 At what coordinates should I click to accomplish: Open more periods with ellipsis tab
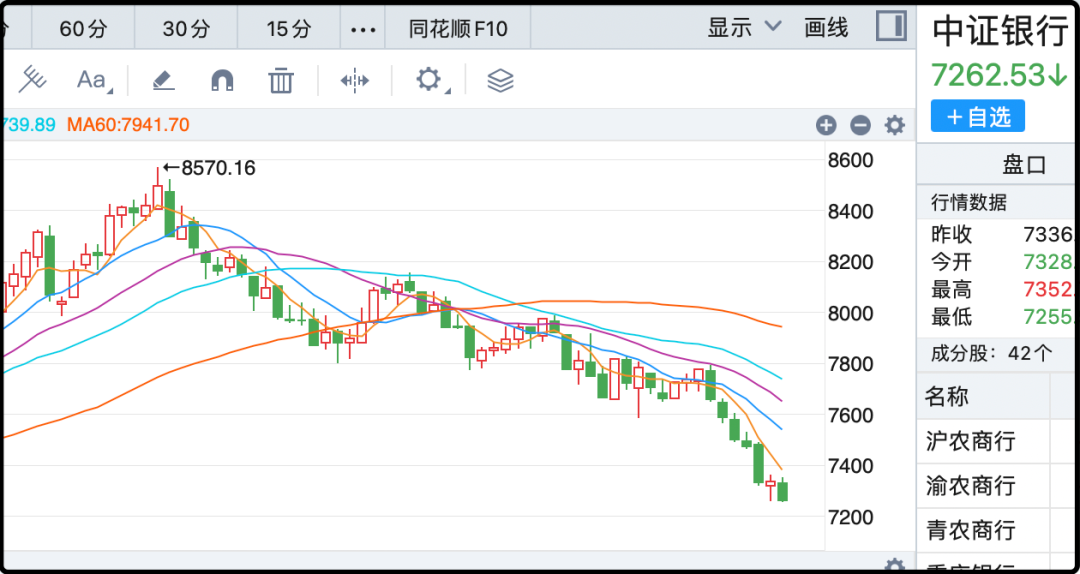[x=363, y=29]
